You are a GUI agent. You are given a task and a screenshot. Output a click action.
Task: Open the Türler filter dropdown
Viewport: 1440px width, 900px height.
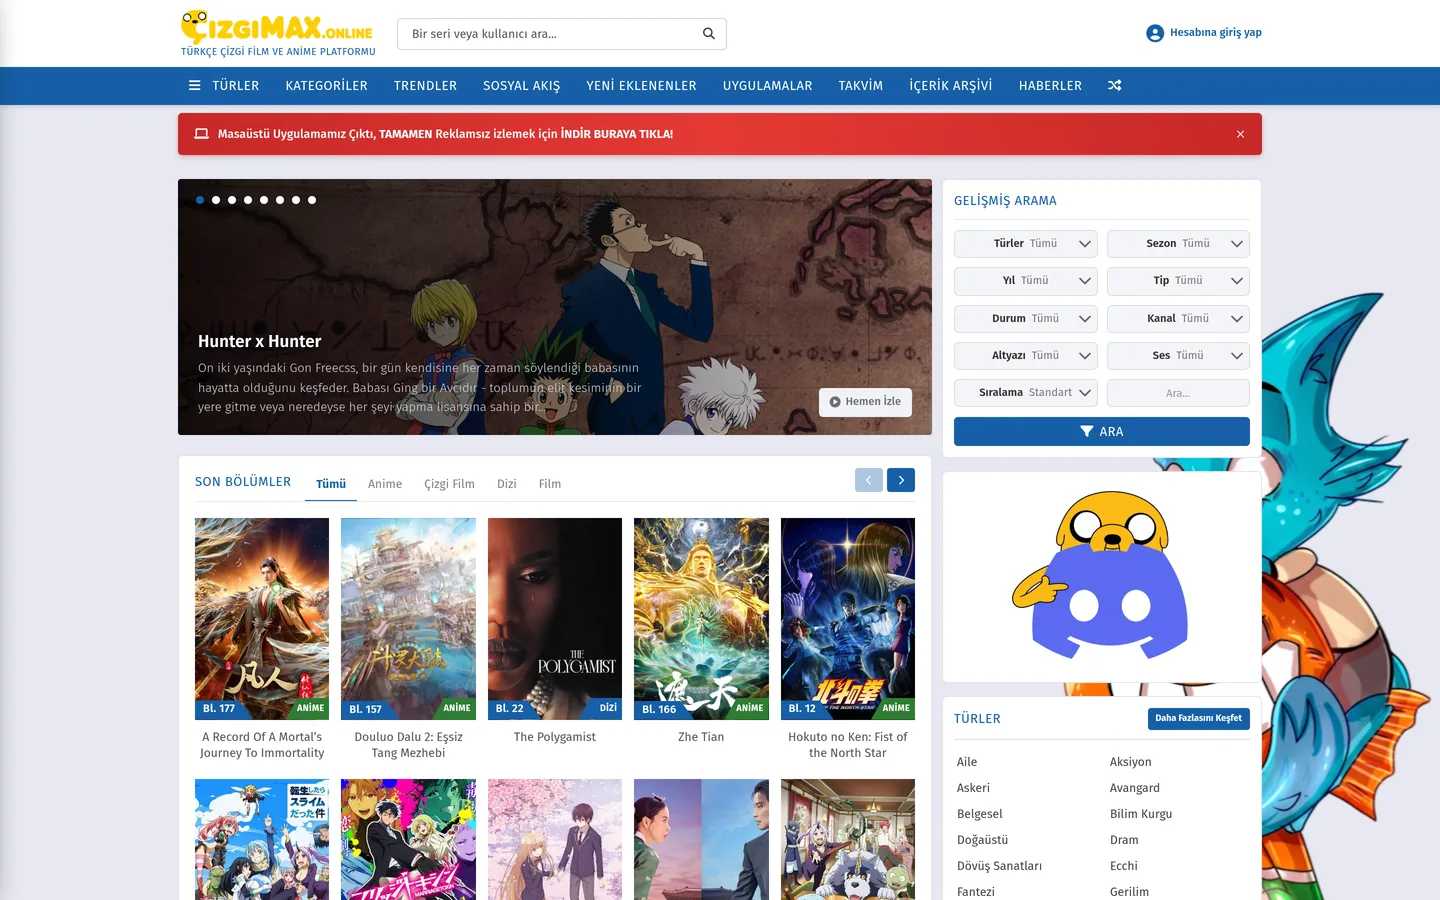(x=1026, y=244)
